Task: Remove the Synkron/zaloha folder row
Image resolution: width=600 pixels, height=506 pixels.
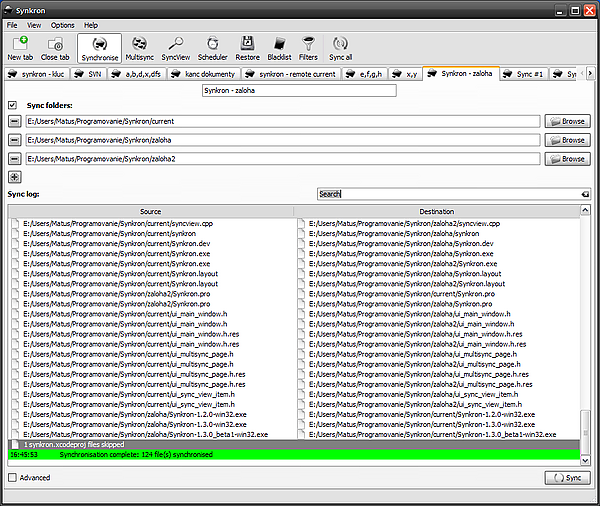Action: [15, 140]
